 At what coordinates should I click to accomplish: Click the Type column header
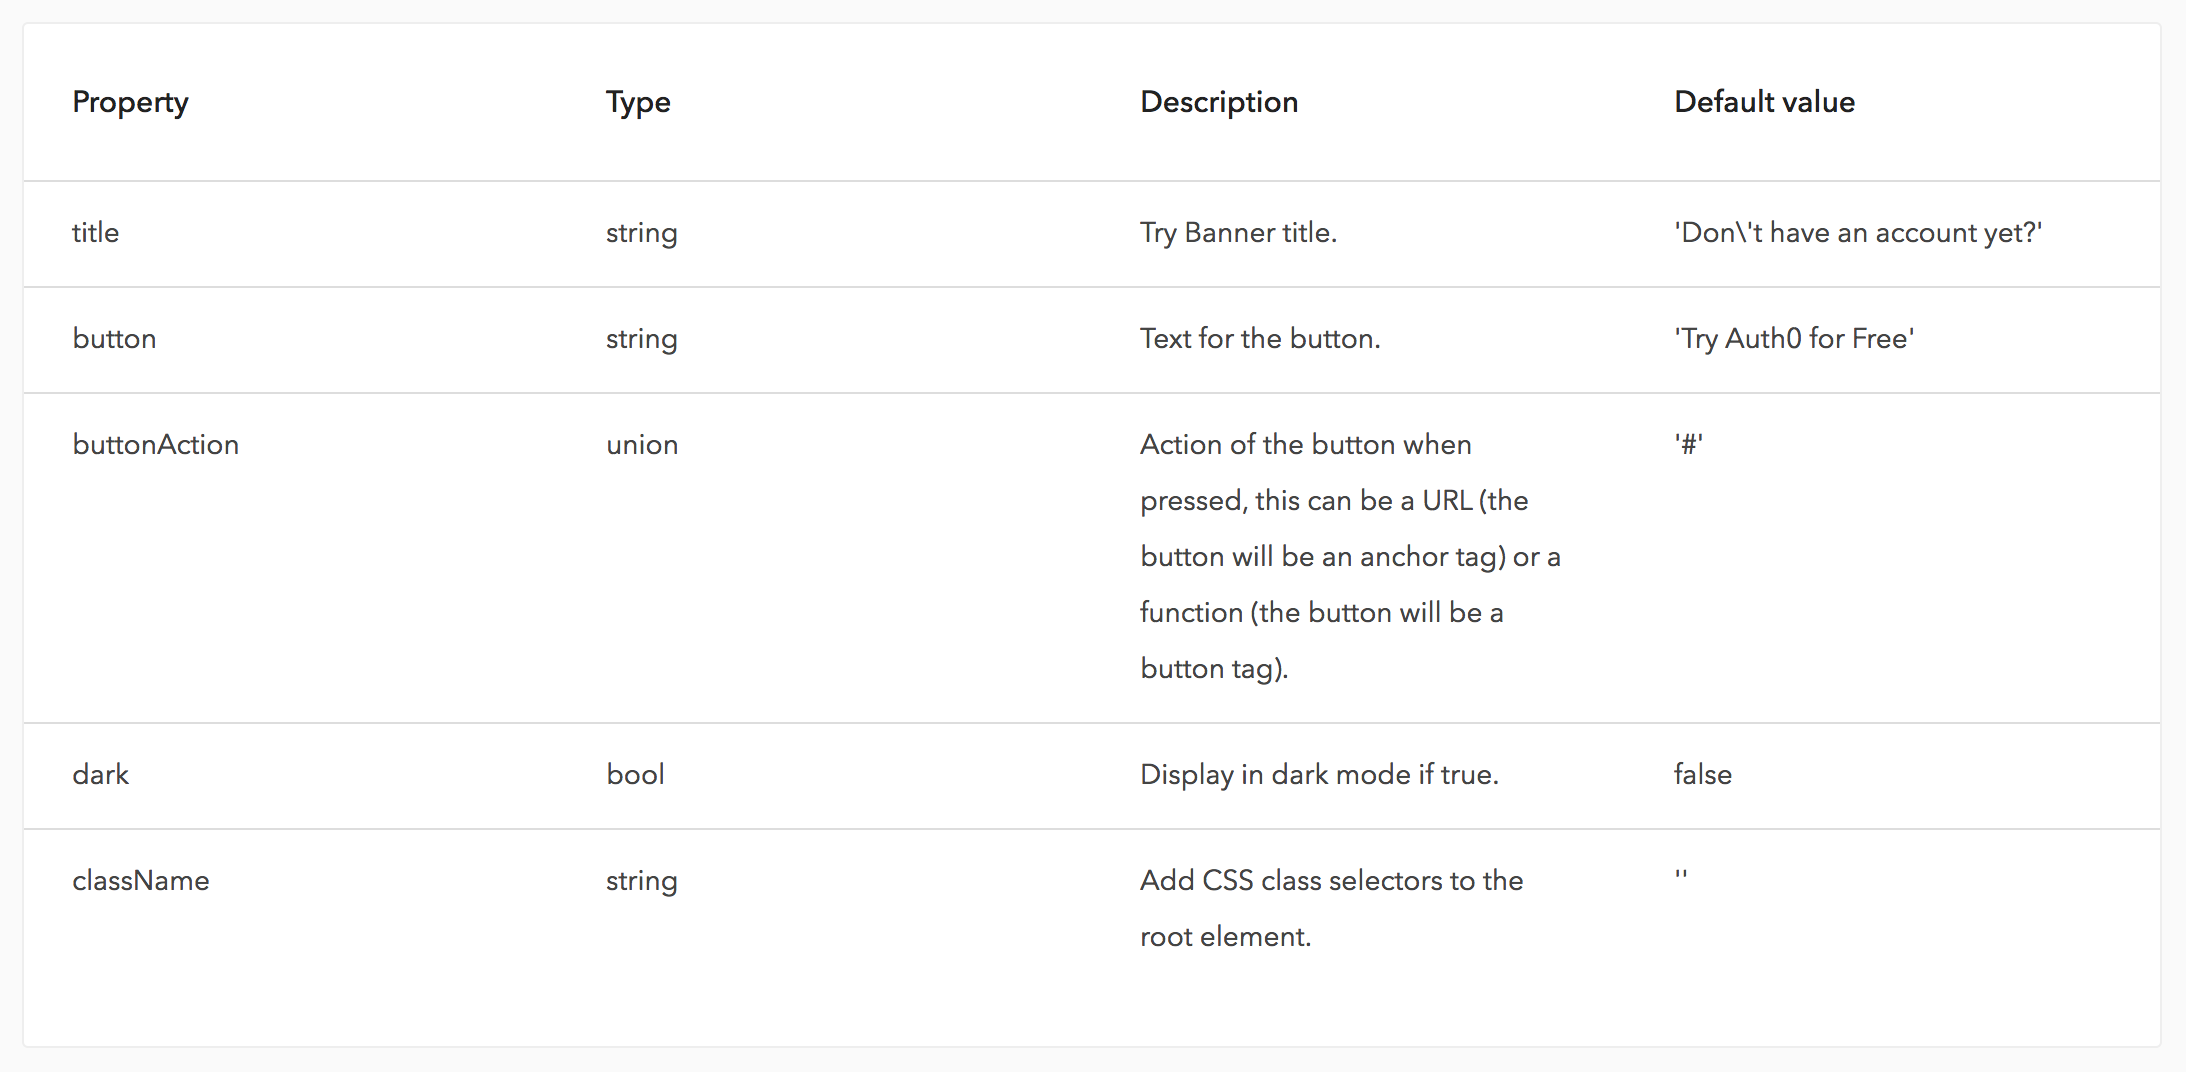pyautogui.click(x=638, y=102)
